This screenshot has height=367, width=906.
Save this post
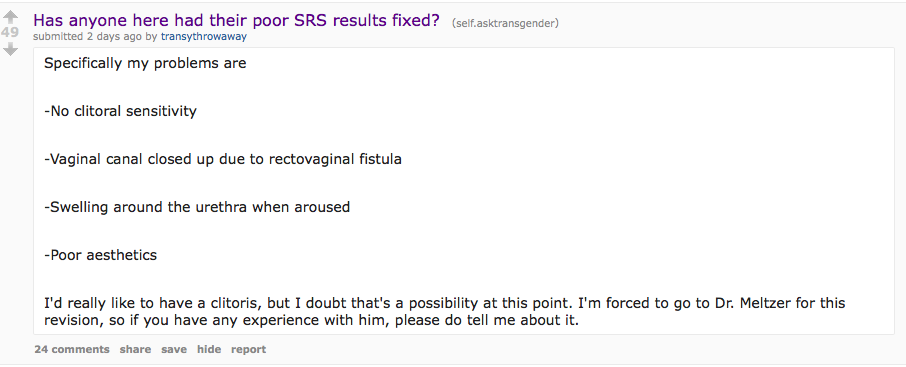174,349
